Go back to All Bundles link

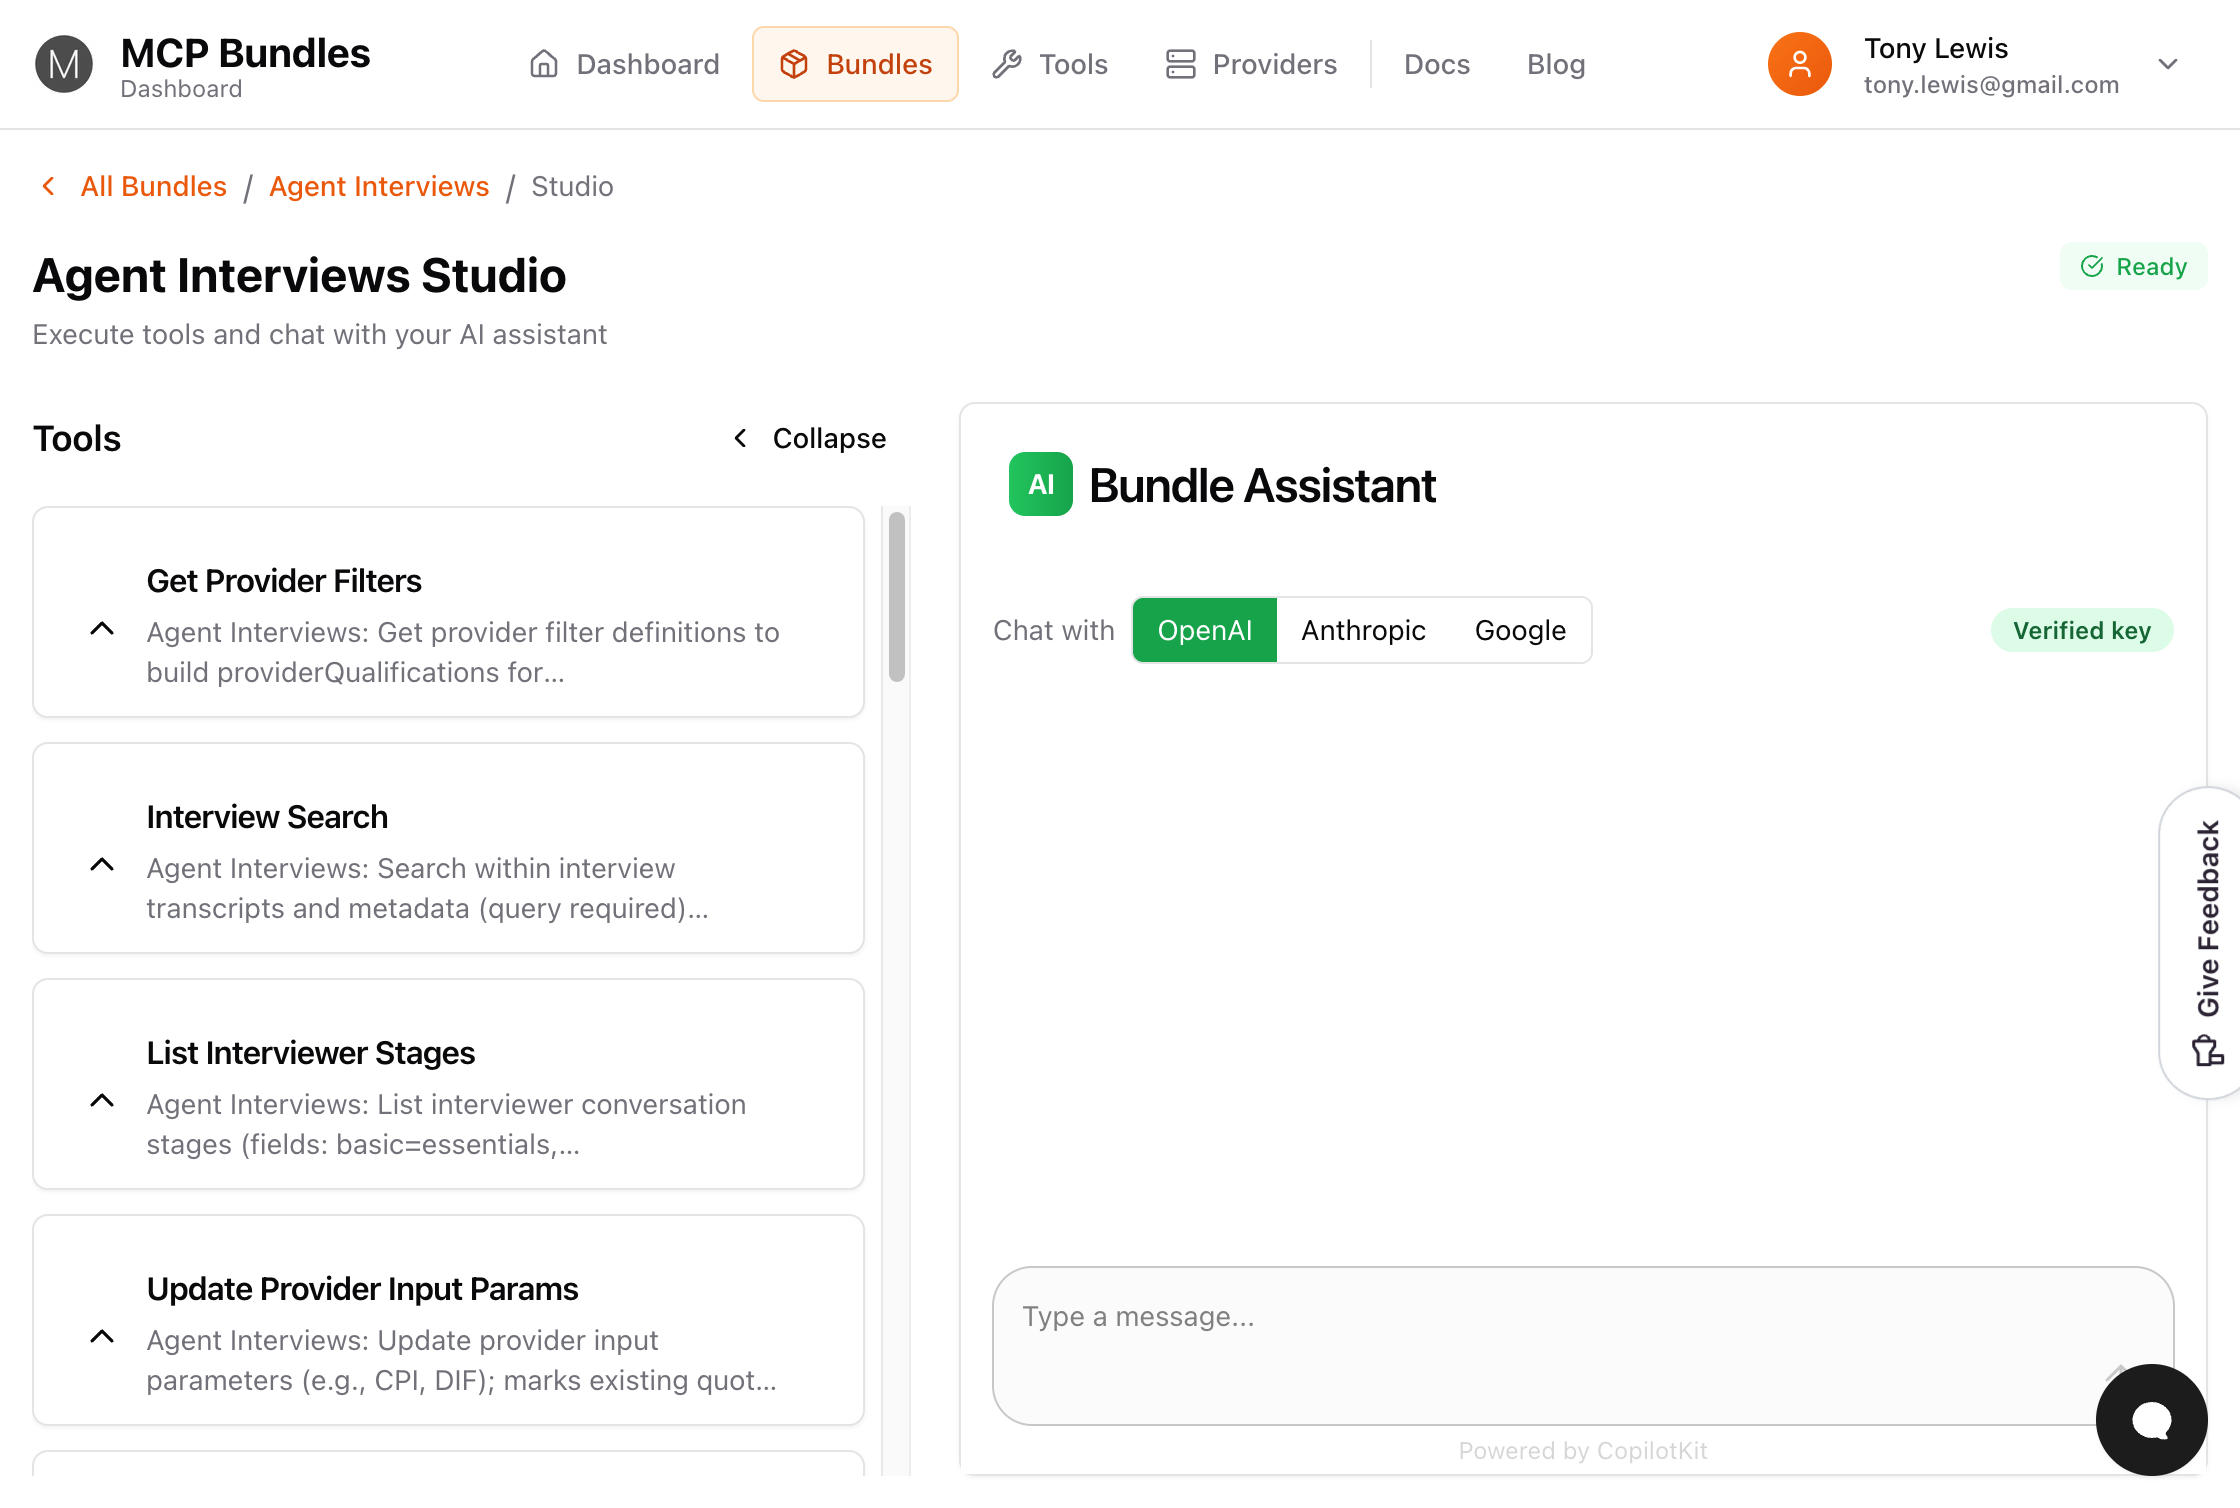tap(153, 186)
